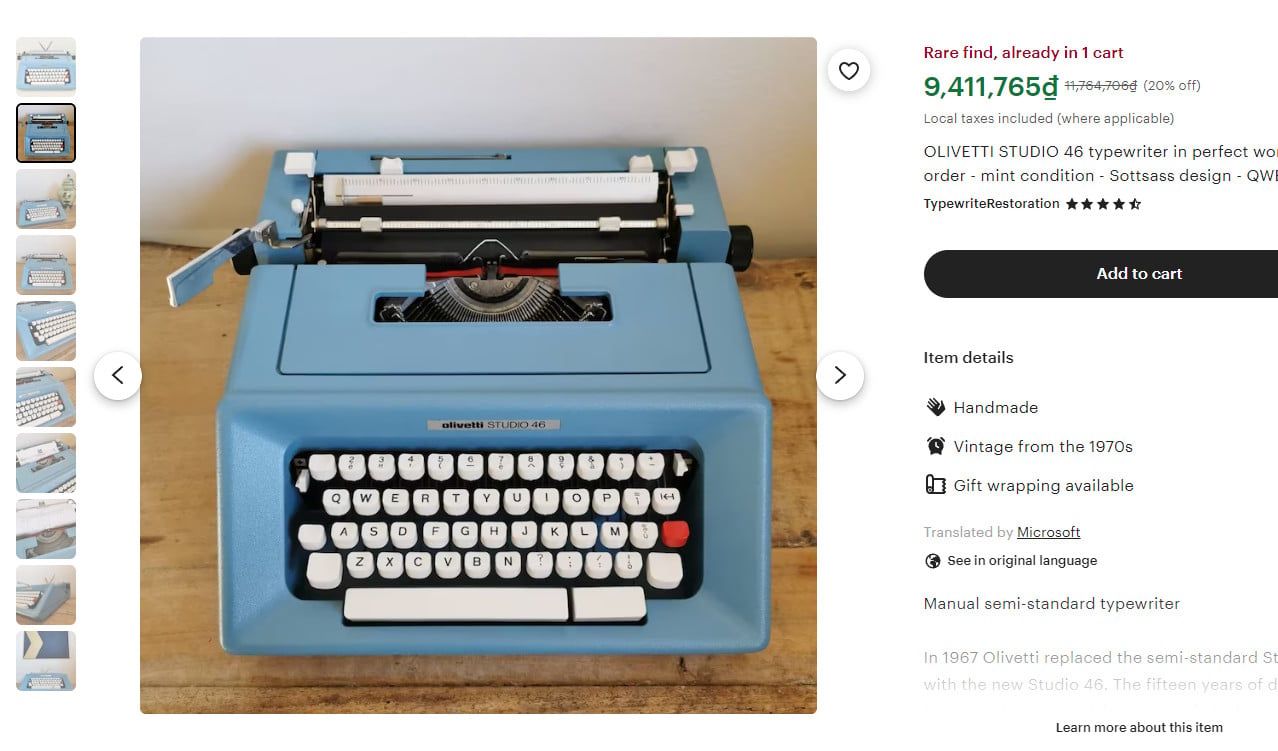Viewport: 1278px width, 751px height.
Task: See description in original language
Action: [x=1022, y=561]
